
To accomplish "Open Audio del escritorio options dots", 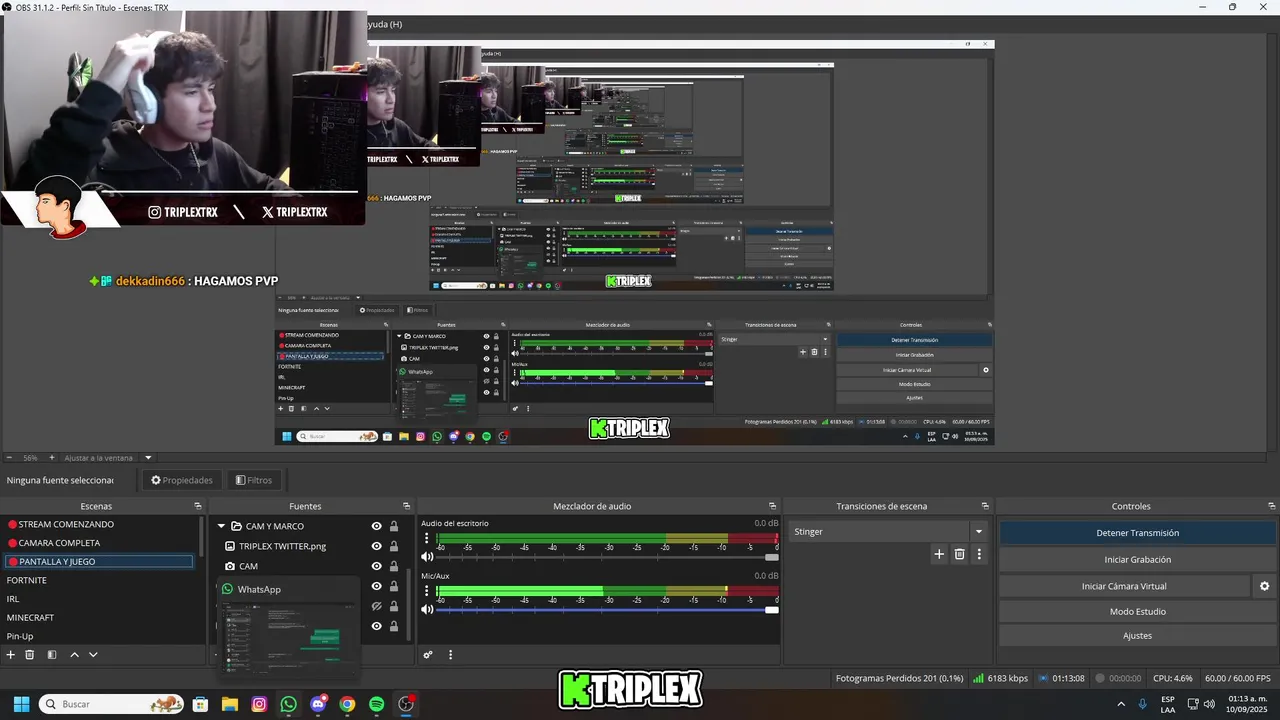I will [x=427, y=539].
